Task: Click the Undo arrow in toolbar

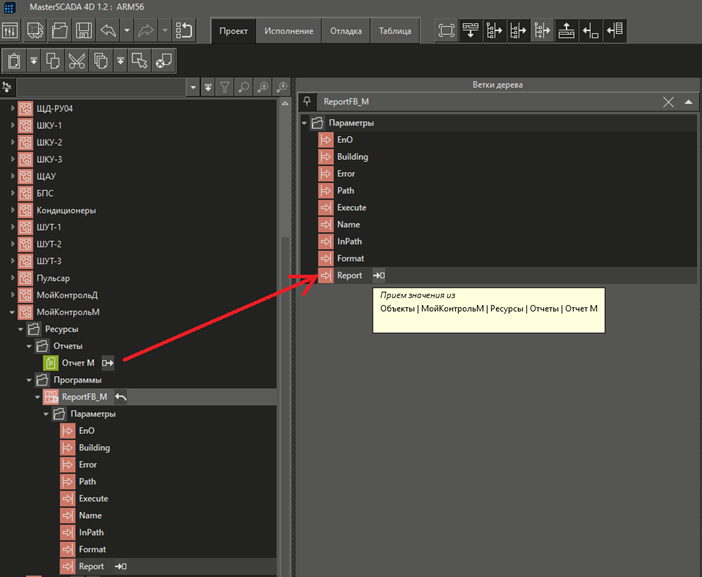Action: click(x=108, y=31)
